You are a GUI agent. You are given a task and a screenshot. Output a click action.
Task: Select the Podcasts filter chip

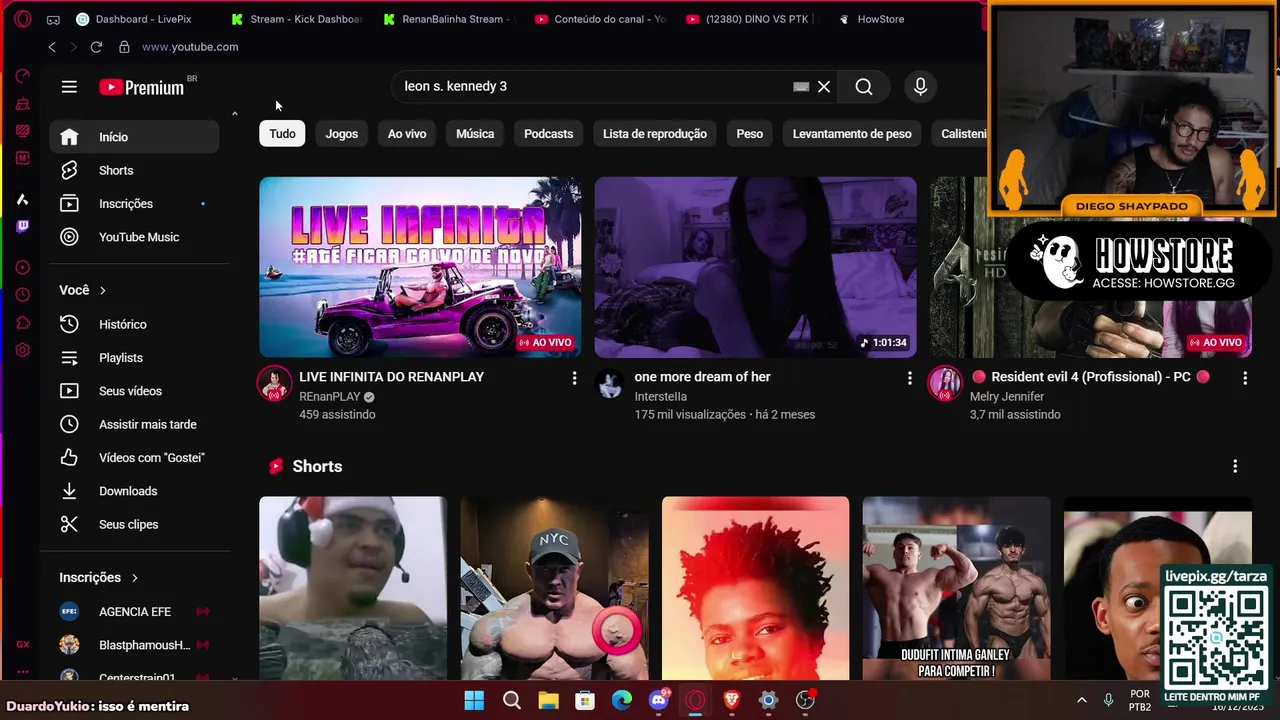coord(548,134)
